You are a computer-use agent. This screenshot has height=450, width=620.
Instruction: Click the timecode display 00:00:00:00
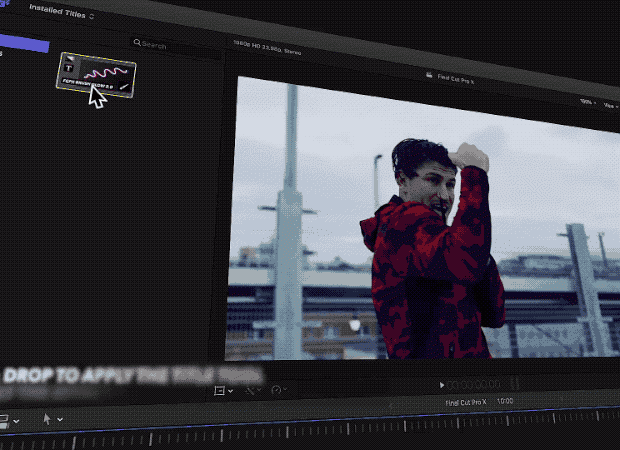[474, 384]
